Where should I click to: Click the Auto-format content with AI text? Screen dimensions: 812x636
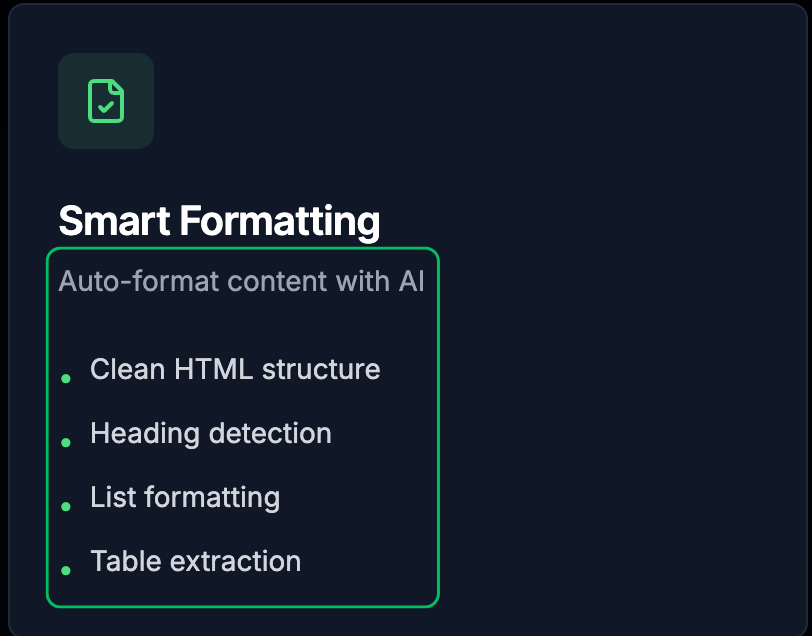(x=241, y=281)
